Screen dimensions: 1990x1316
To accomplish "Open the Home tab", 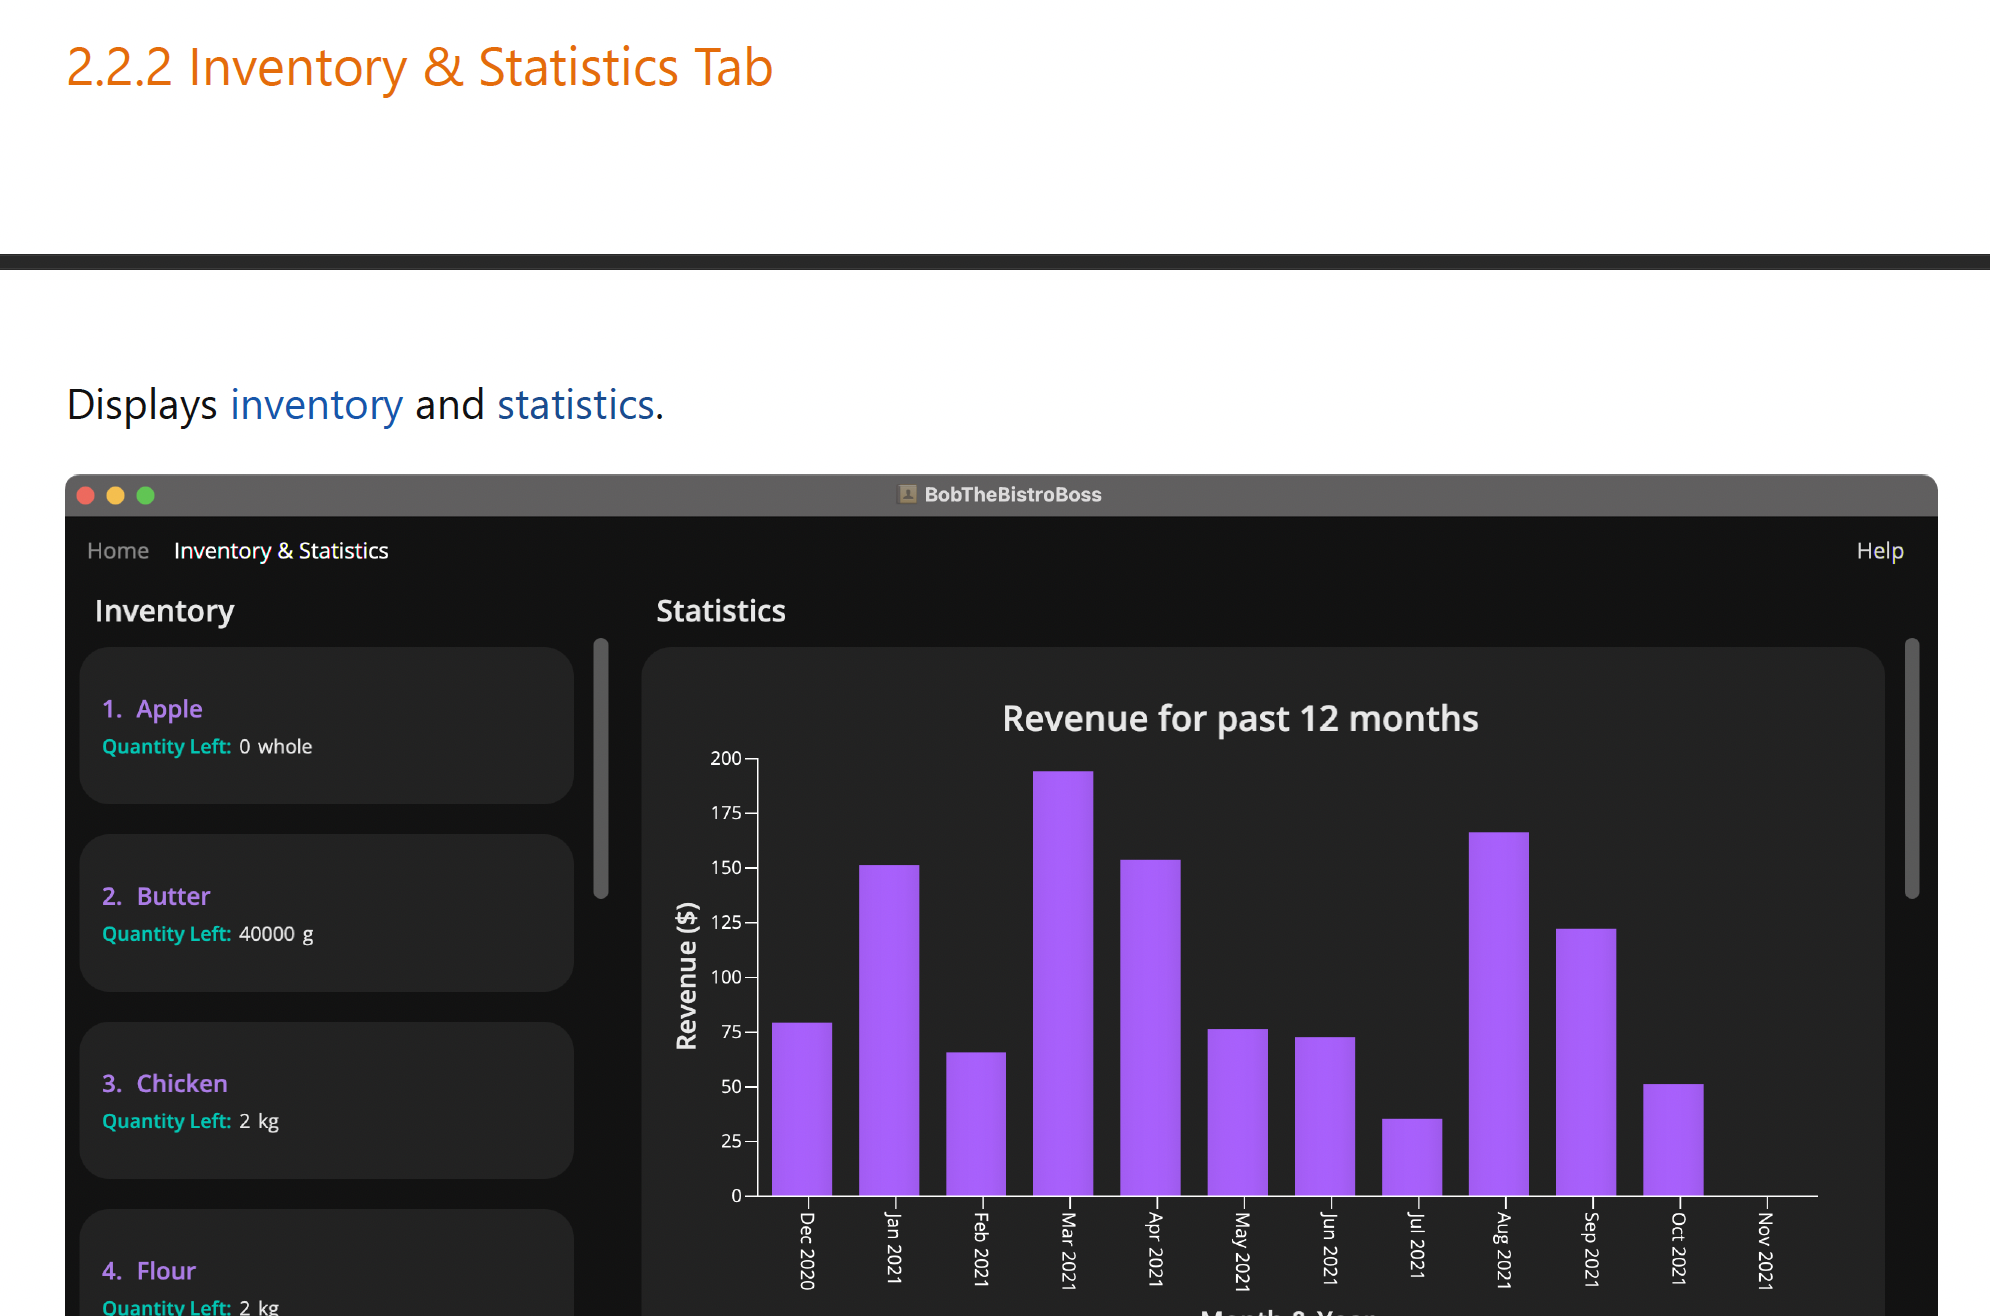I will [x=118, y=551].
